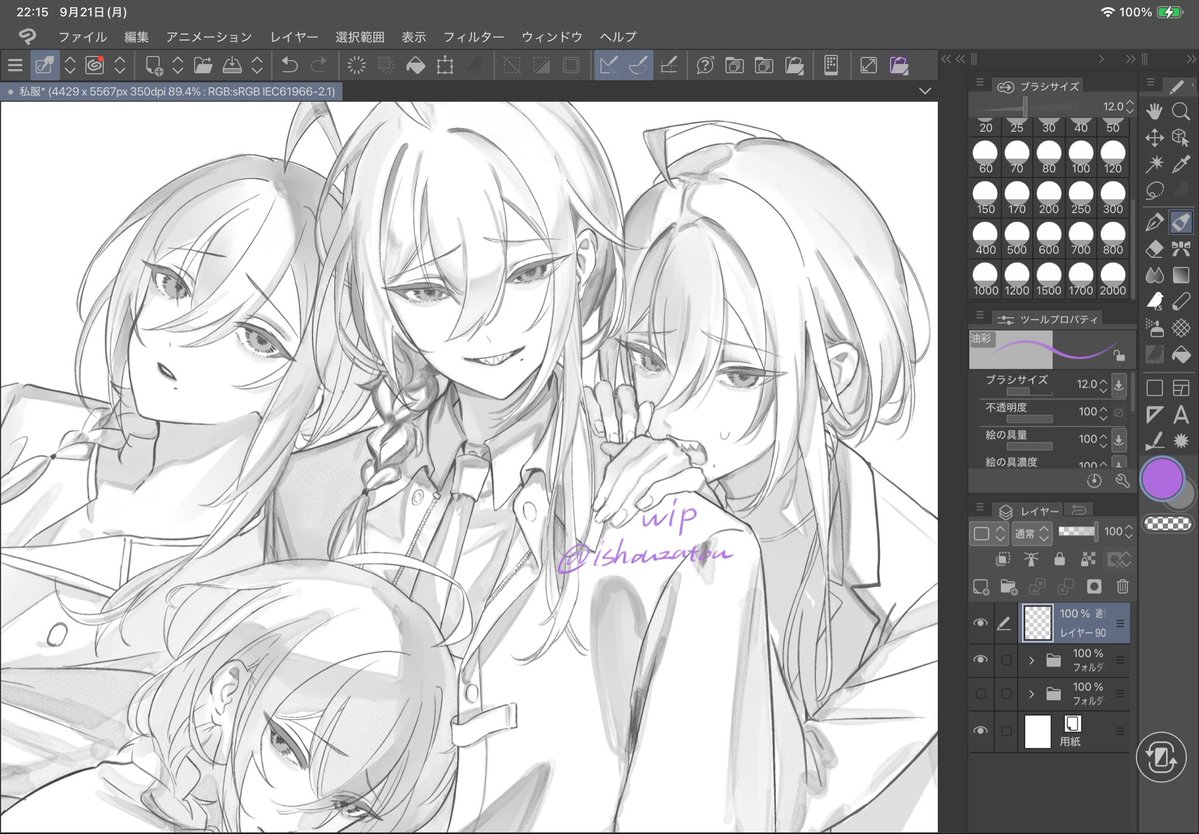Choose brush size preset 100
1199x834 pixels.
click(1080, 158)
